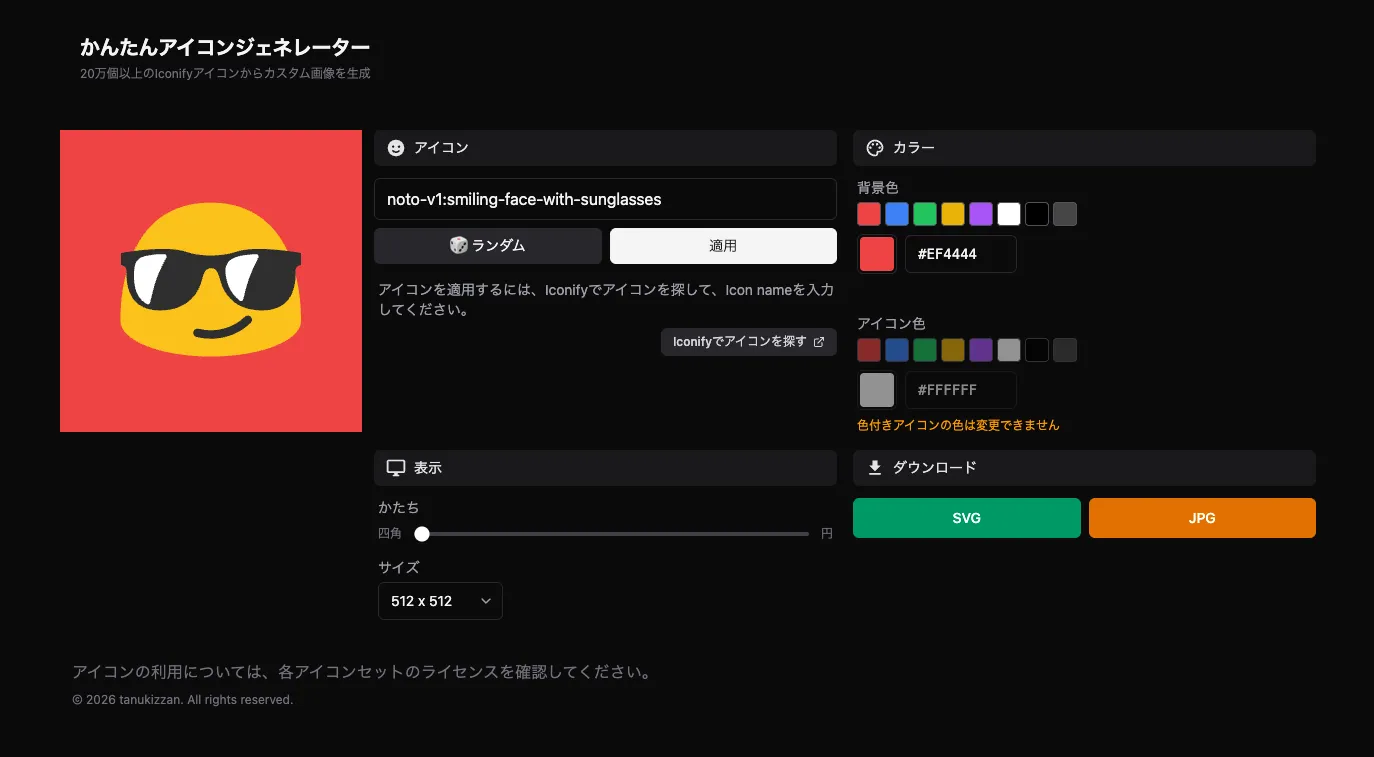Open Iconifyでアイコンを探す link
The width and height of the screenshot is (1374, 757).
click(748, 341)
